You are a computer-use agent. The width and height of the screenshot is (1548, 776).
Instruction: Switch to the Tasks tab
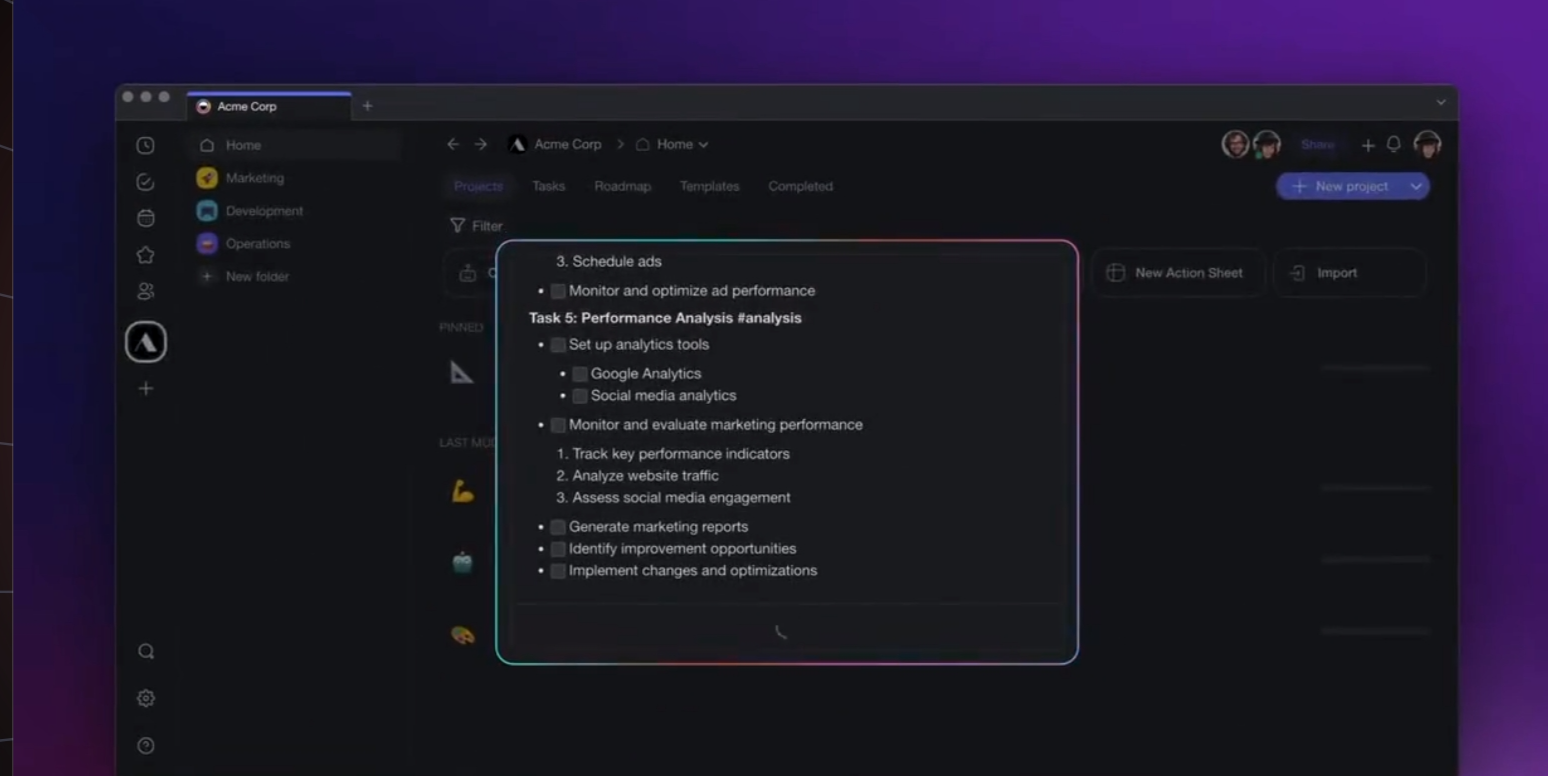tap(548, 186)
